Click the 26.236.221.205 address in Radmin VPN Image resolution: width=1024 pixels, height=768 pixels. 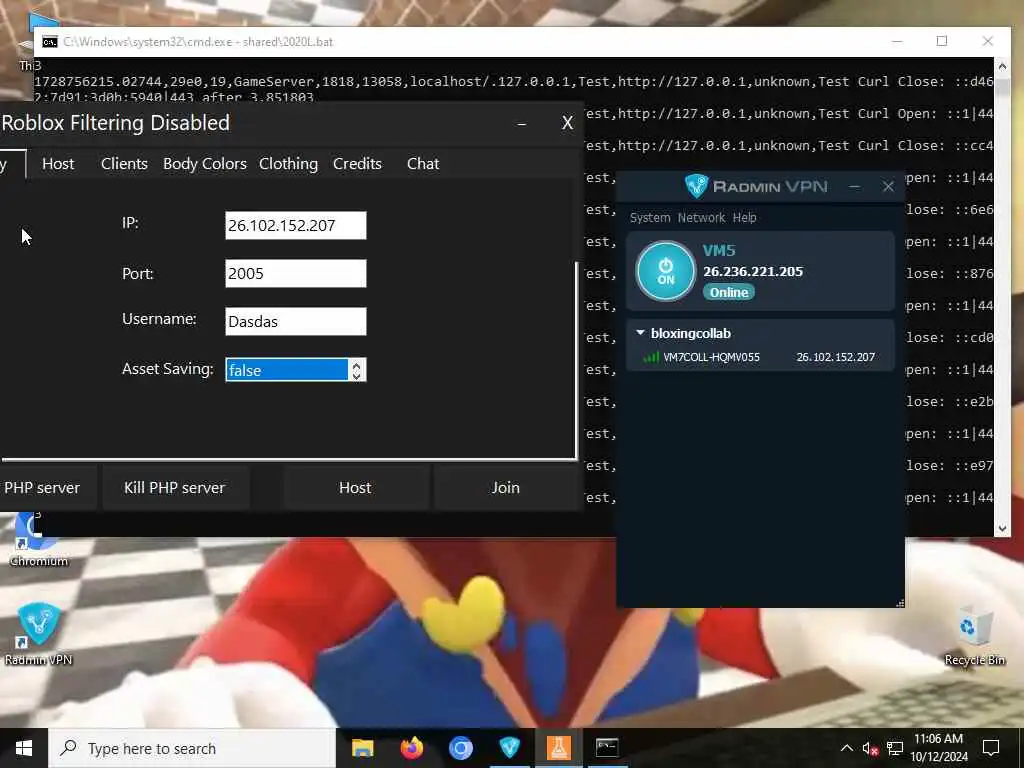pos(753,272)
